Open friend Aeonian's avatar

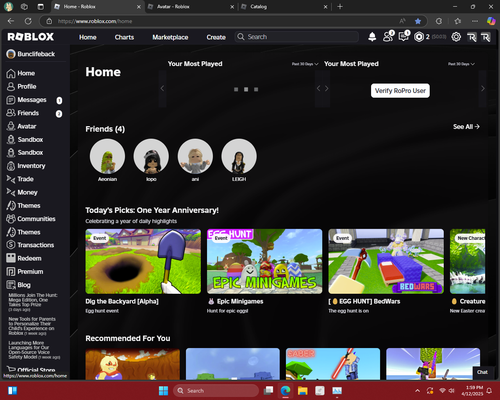click(107, 156)
